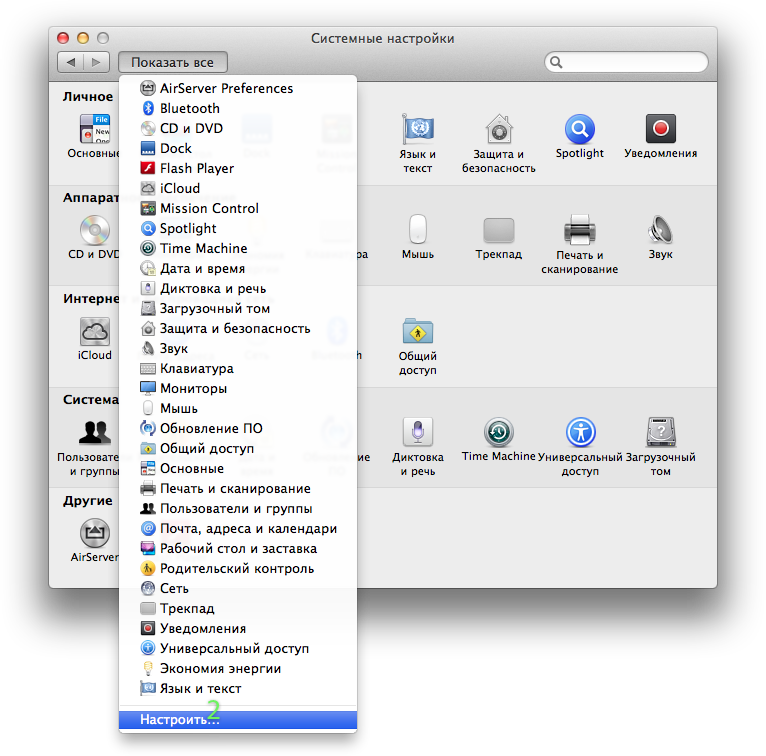Choose Трекпад in the menu list
The height and width of the screenshot is (756, 766).
238,609
